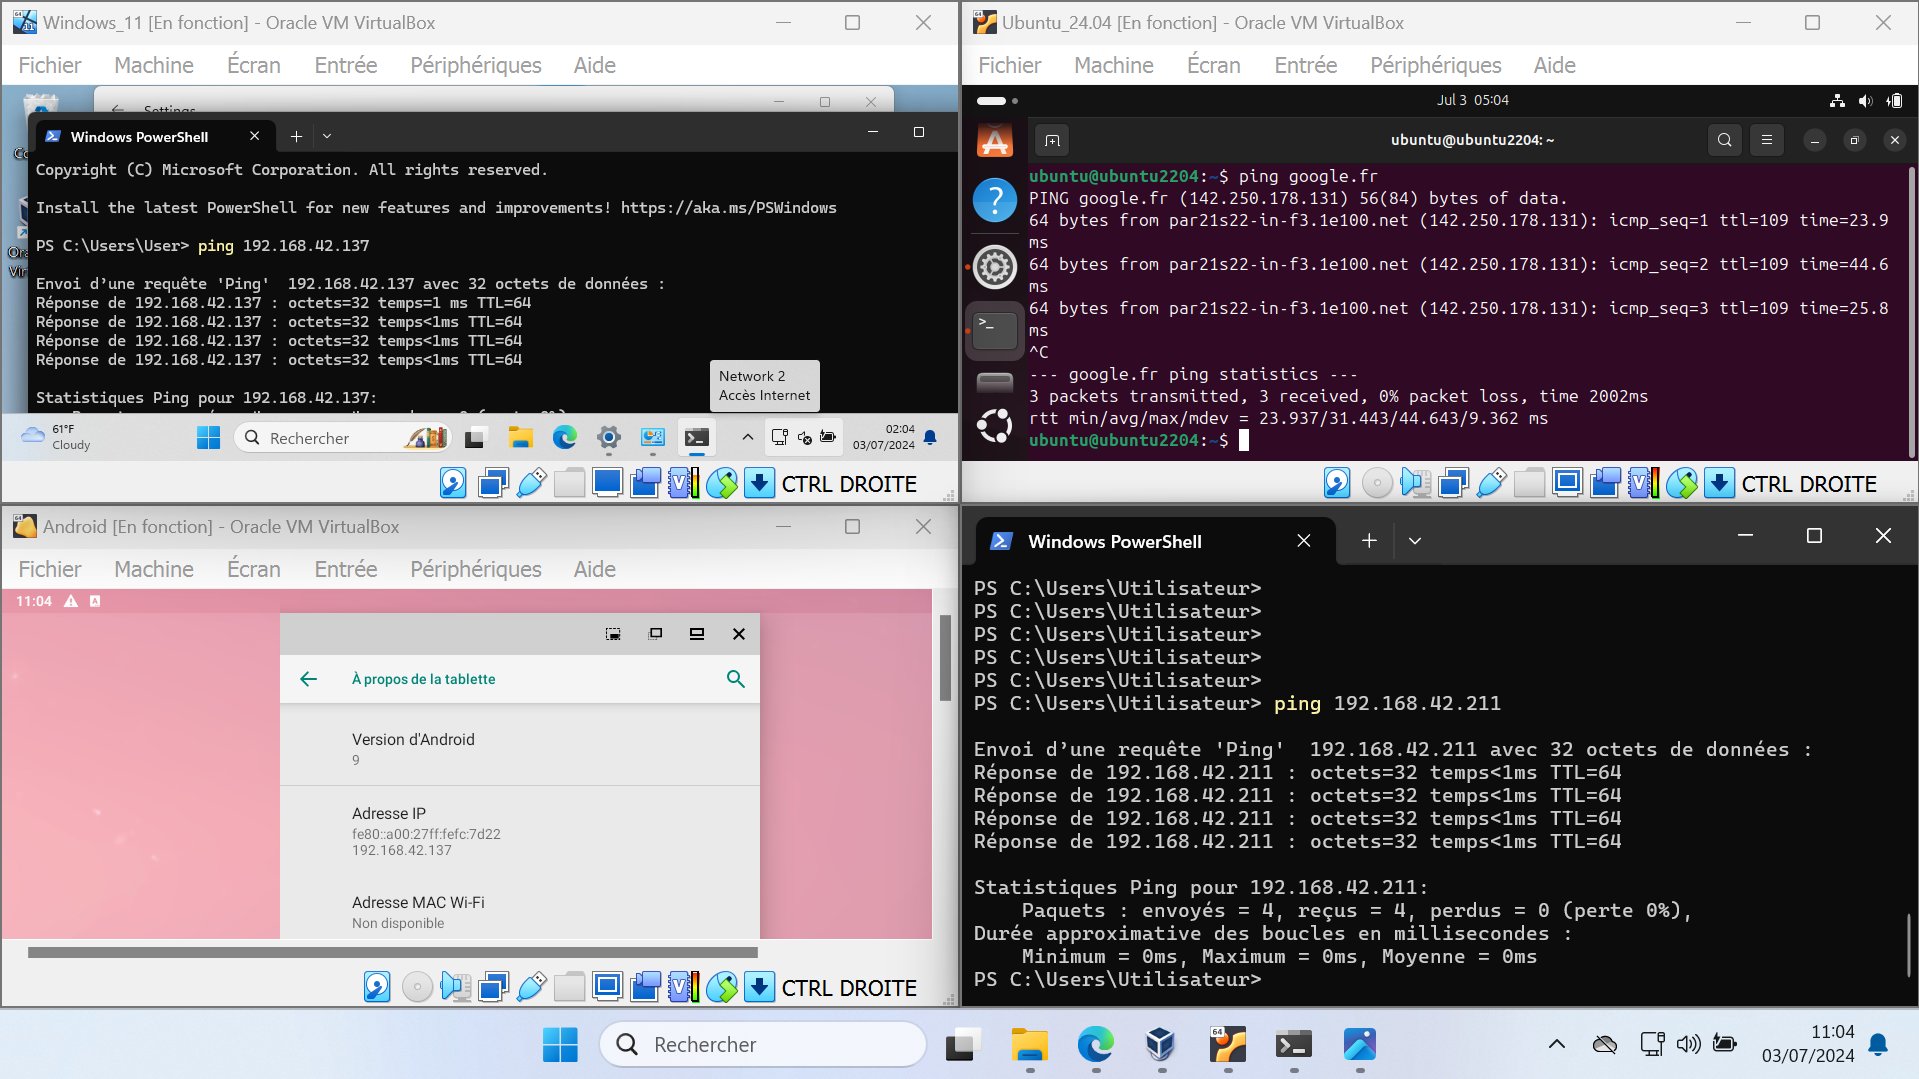1919x1079 pixels.
Task: Click recording indicator in Windows_11 VM status bar
Action: tap(645, 483)
